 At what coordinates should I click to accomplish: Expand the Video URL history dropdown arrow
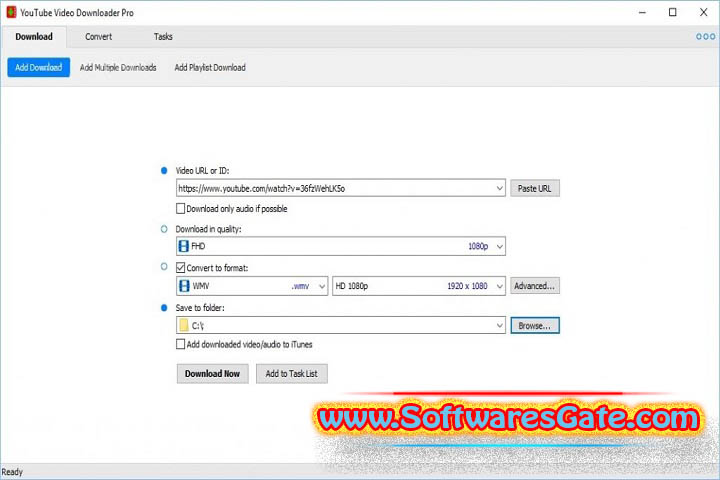500,188
